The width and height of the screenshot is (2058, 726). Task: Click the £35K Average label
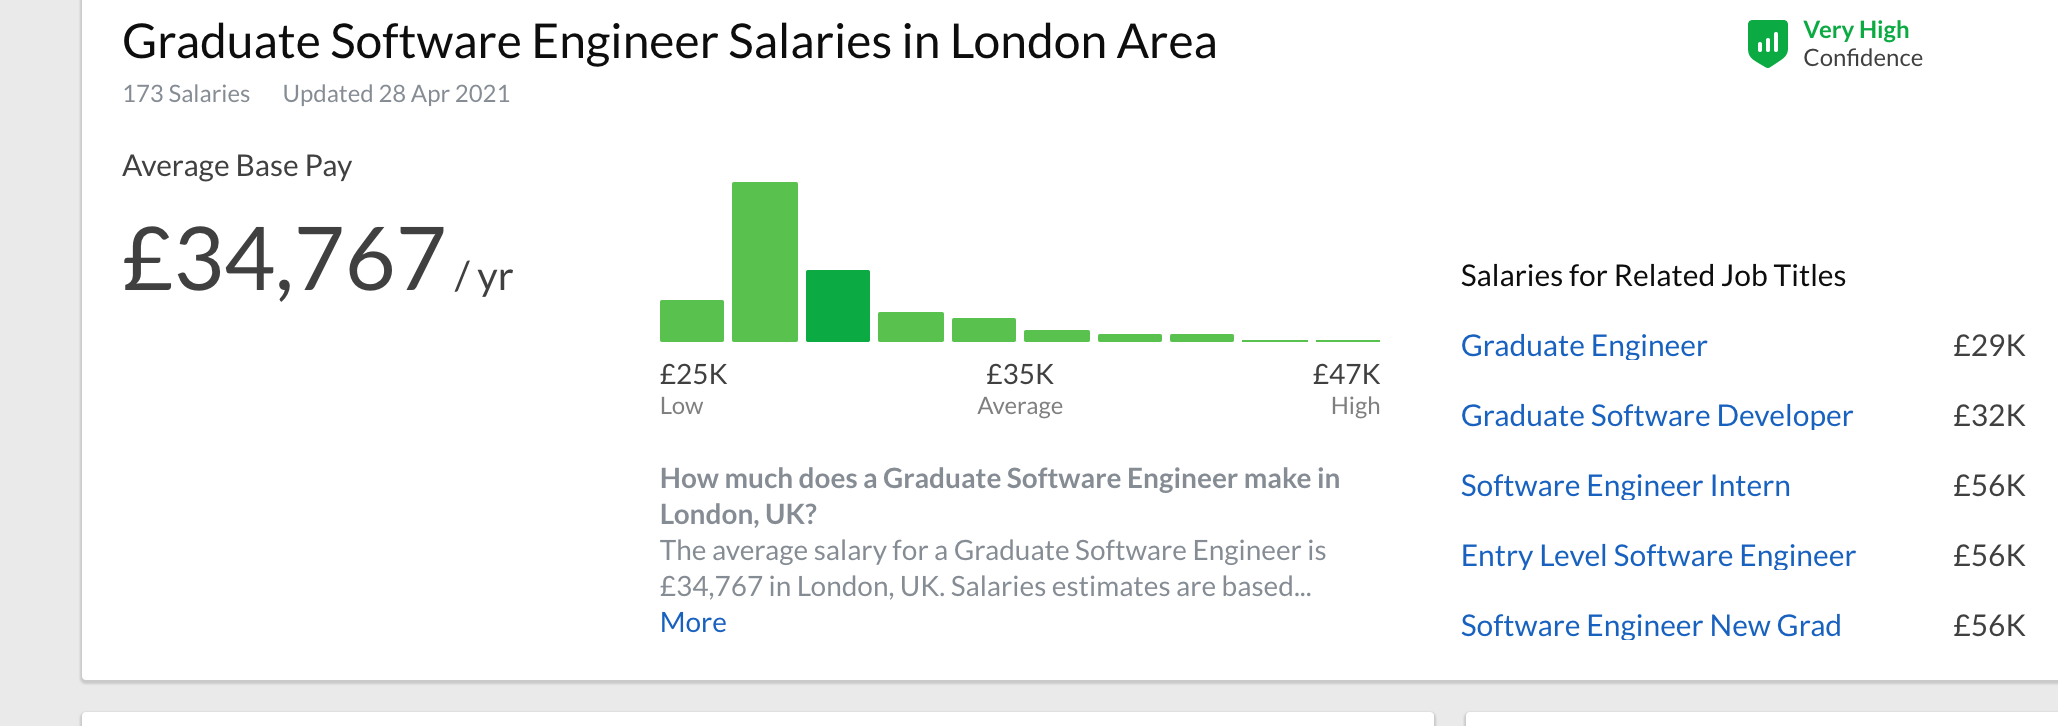(x=1020, y=389)
